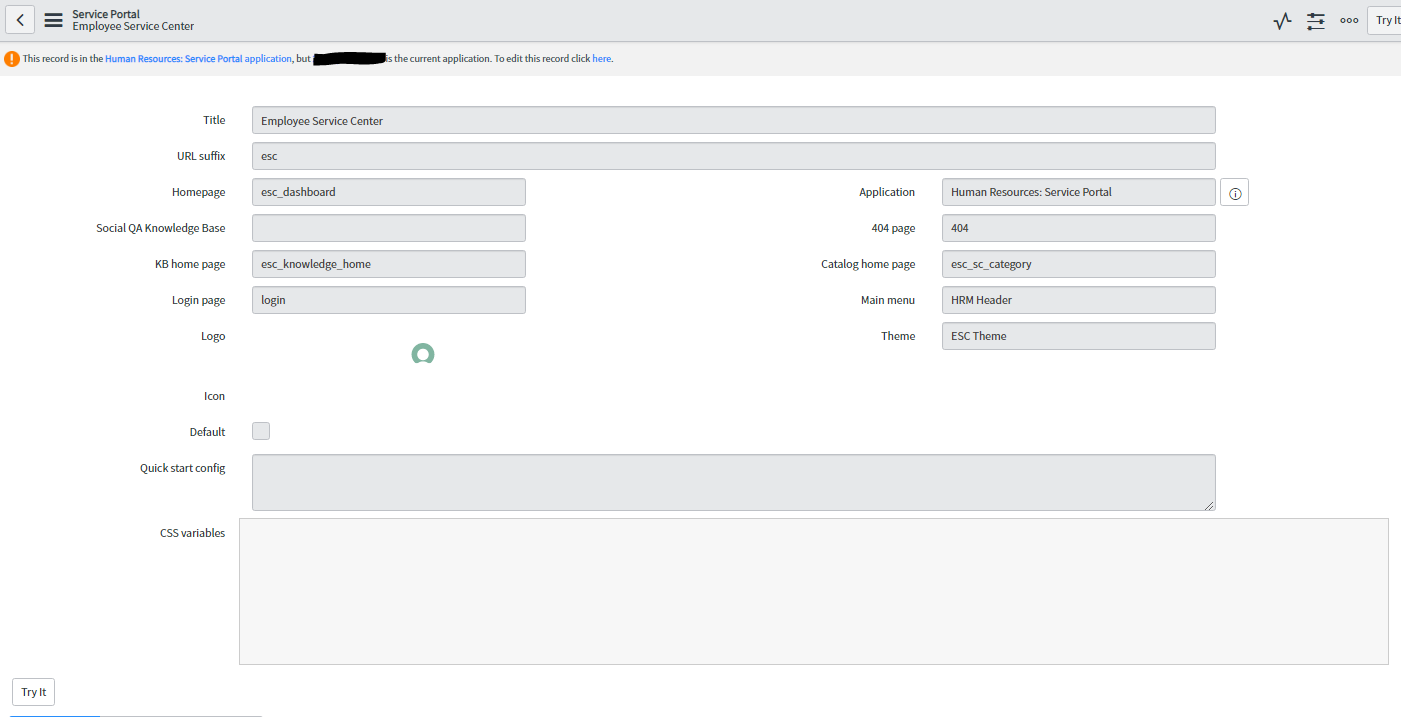Click the 404 page label
This screenshot has height=717, width=1401.
[x=893, y=228]
